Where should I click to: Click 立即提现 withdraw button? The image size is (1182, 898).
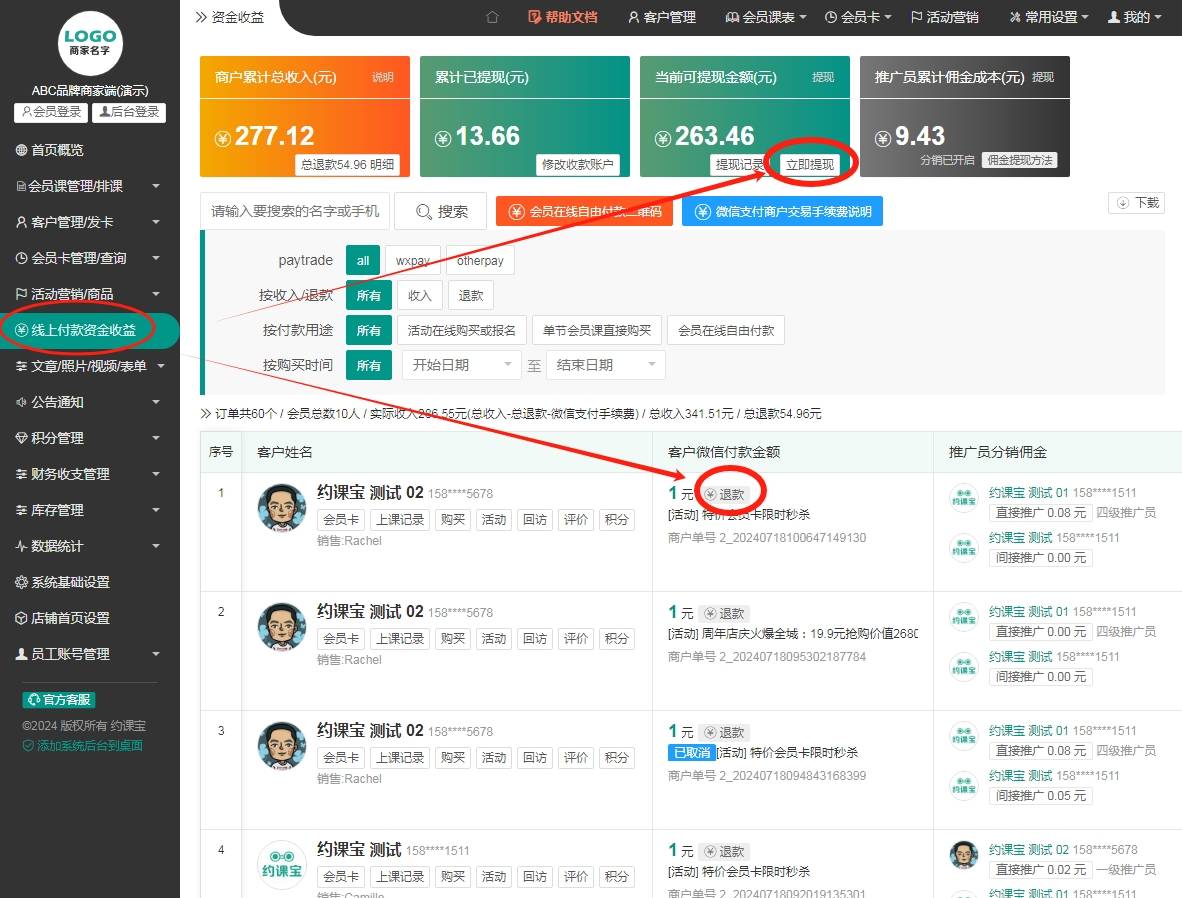(810, 164)
